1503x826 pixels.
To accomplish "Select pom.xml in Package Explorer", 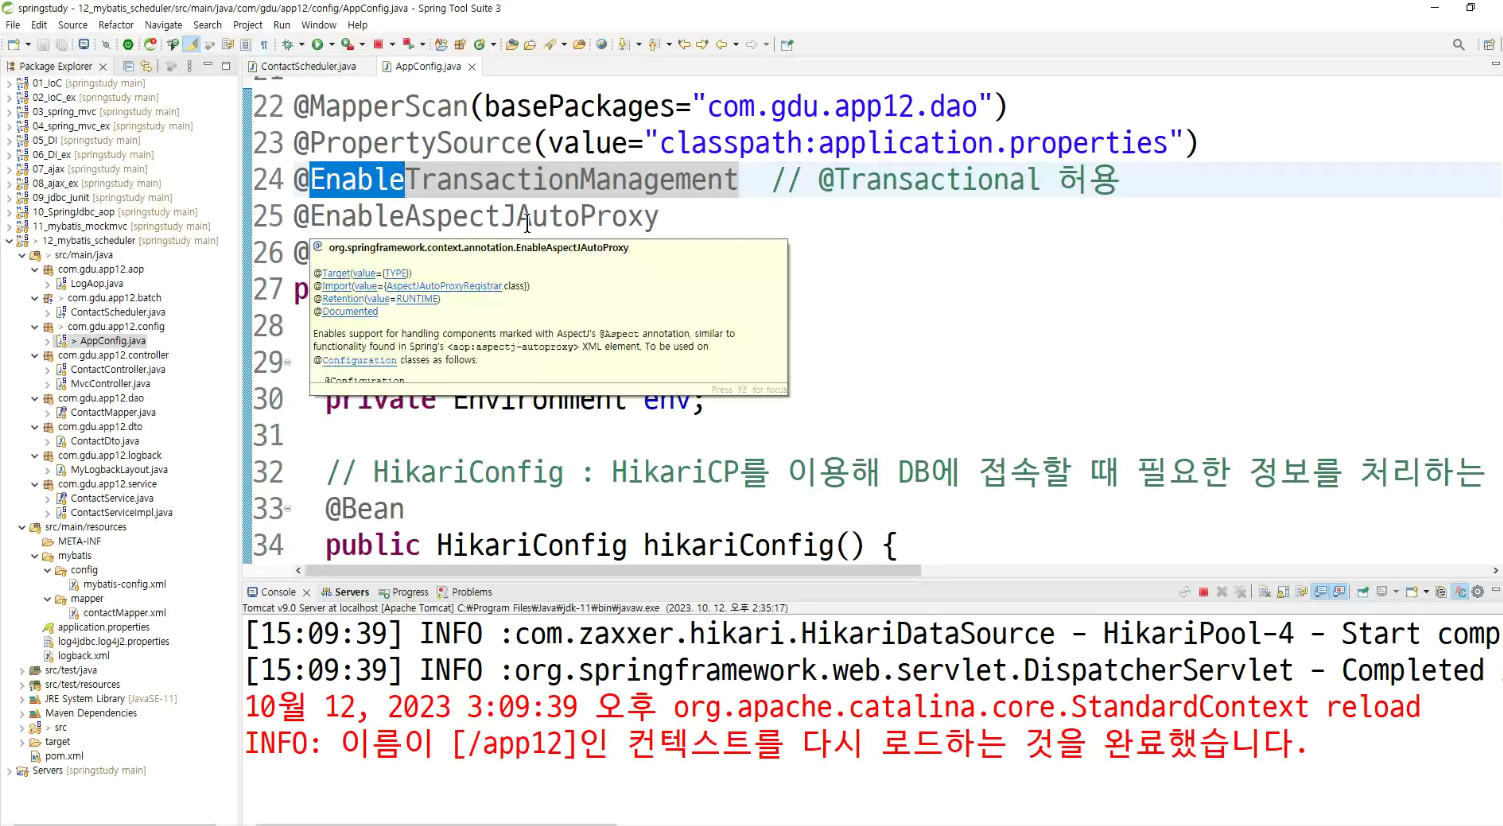I will click(x=64, y=756).
